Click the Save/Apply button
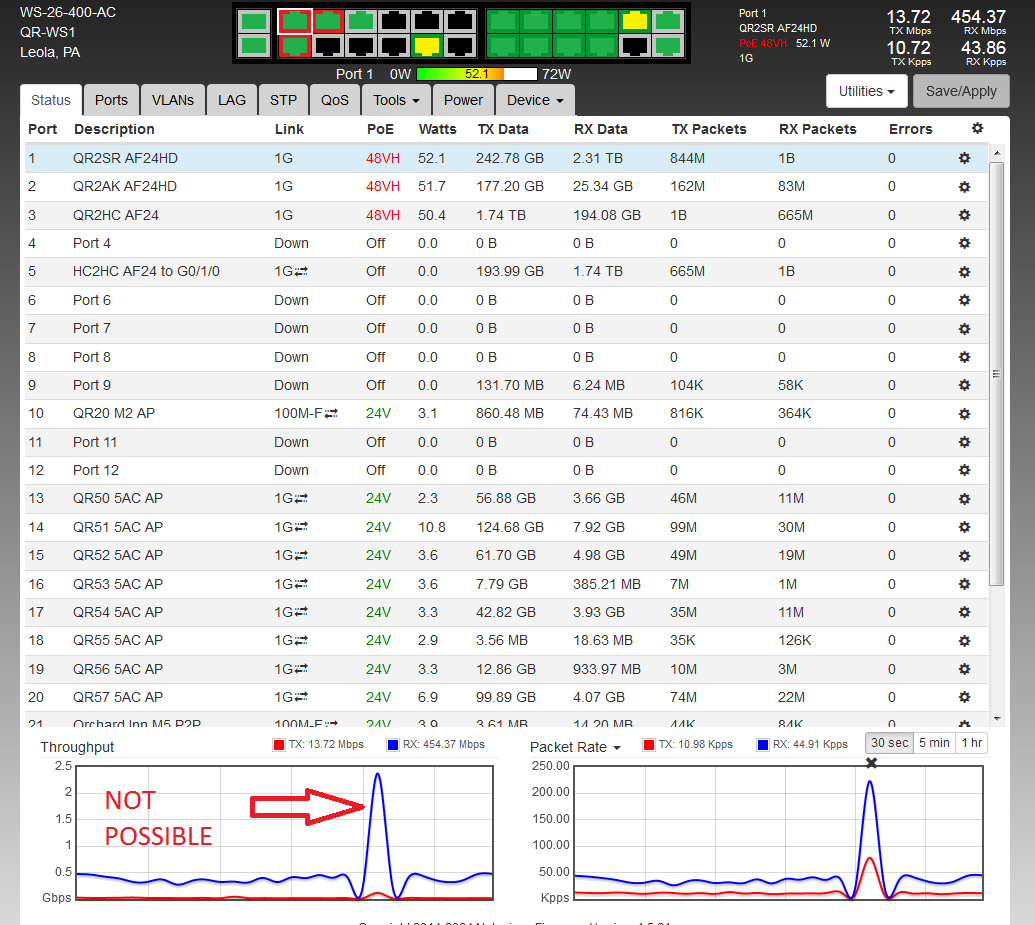The height and width of the screenshot is (925, 1035). click(960, 91)
